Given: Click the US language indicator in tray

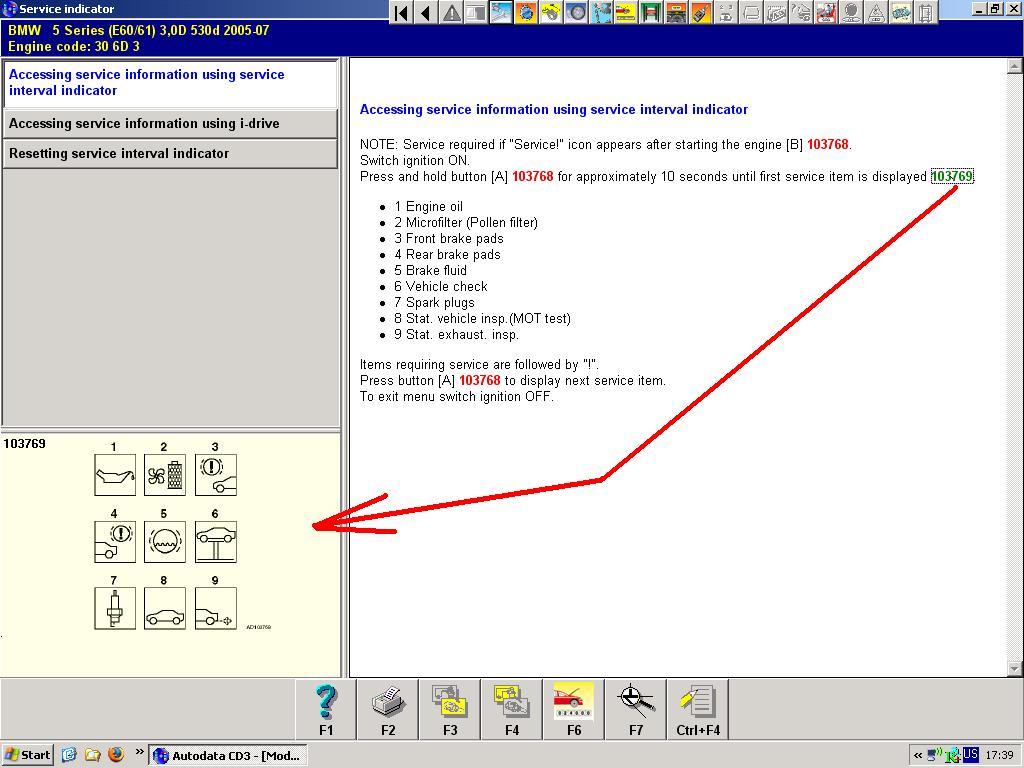Looking at the screenshot, I should click(970, 755).
